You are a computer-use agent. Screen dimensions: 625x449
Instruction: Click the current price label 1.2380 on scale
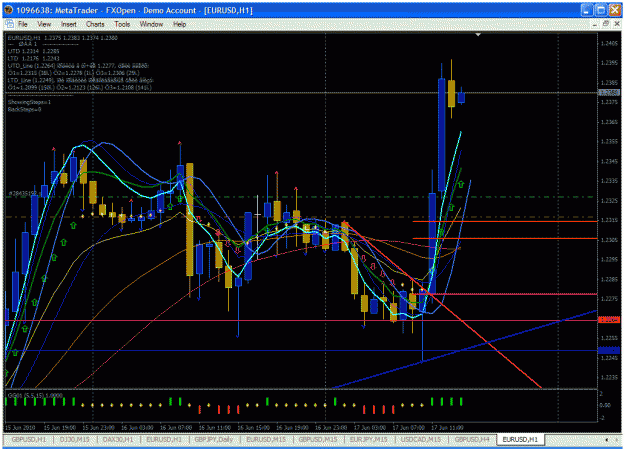click(609, 93)
